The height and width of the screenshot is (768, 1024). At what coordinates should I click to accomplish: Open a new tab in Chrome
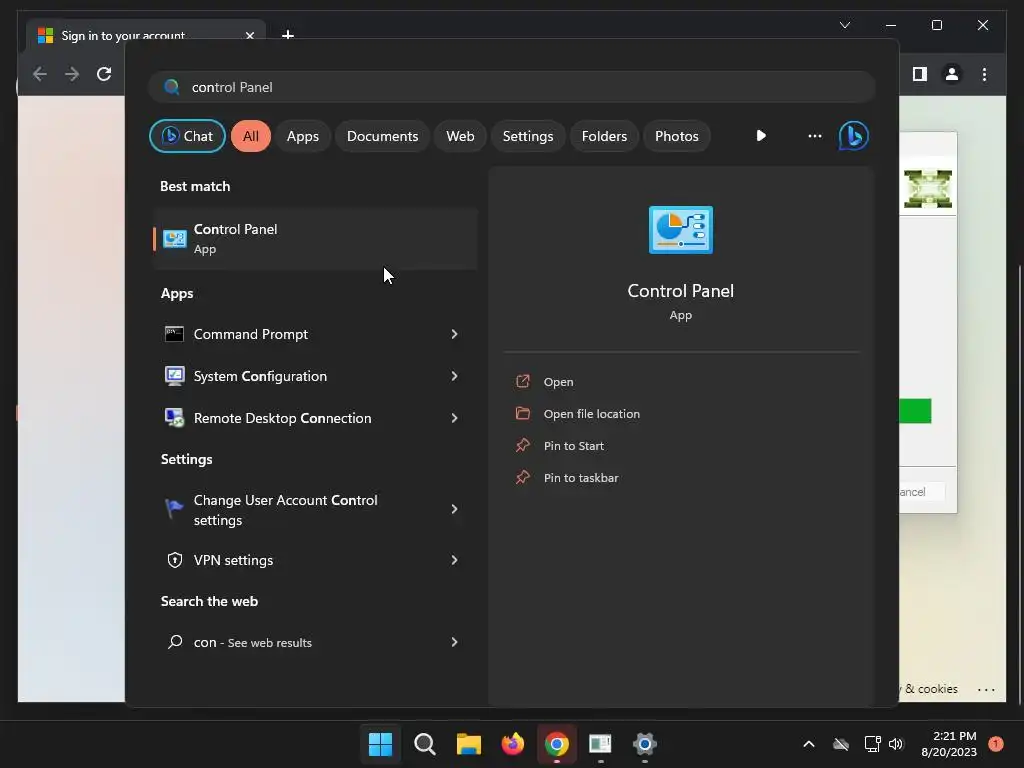(x=287, y=34)
